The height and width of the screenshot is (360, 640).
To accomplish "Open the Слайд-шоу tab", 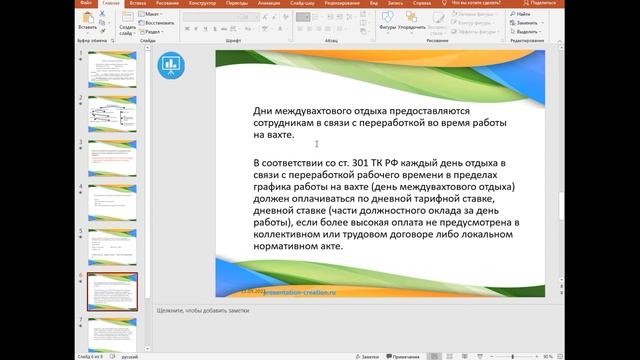I will click(302, 3).
